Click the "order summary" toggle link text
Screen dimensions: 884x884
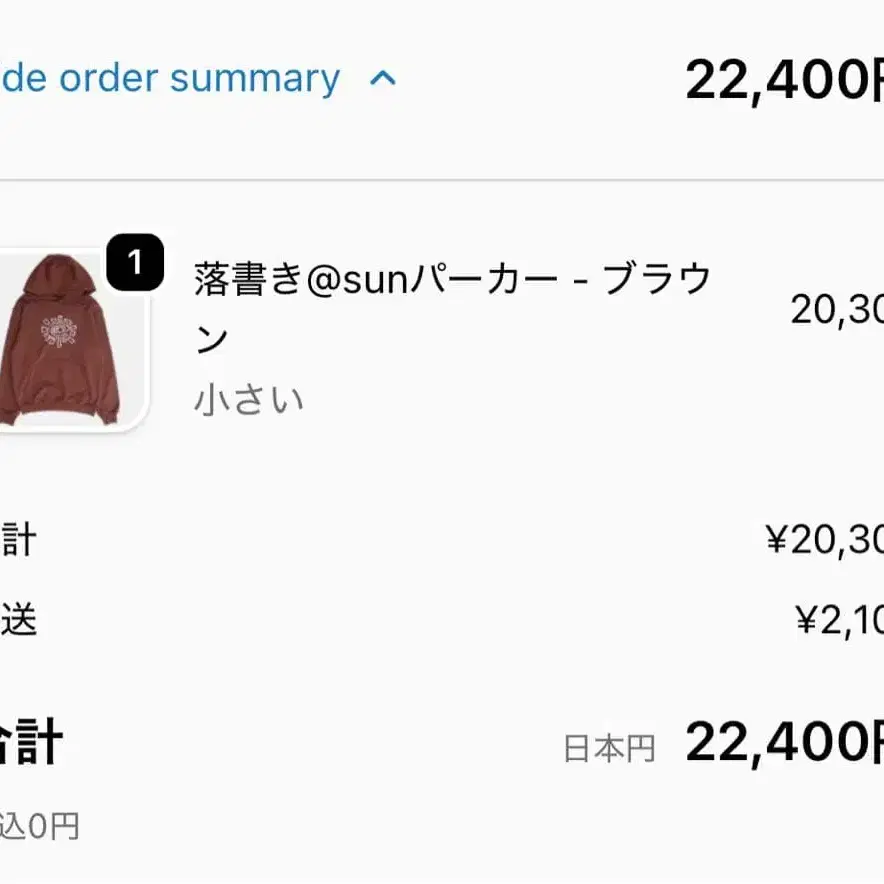(170, 78)
